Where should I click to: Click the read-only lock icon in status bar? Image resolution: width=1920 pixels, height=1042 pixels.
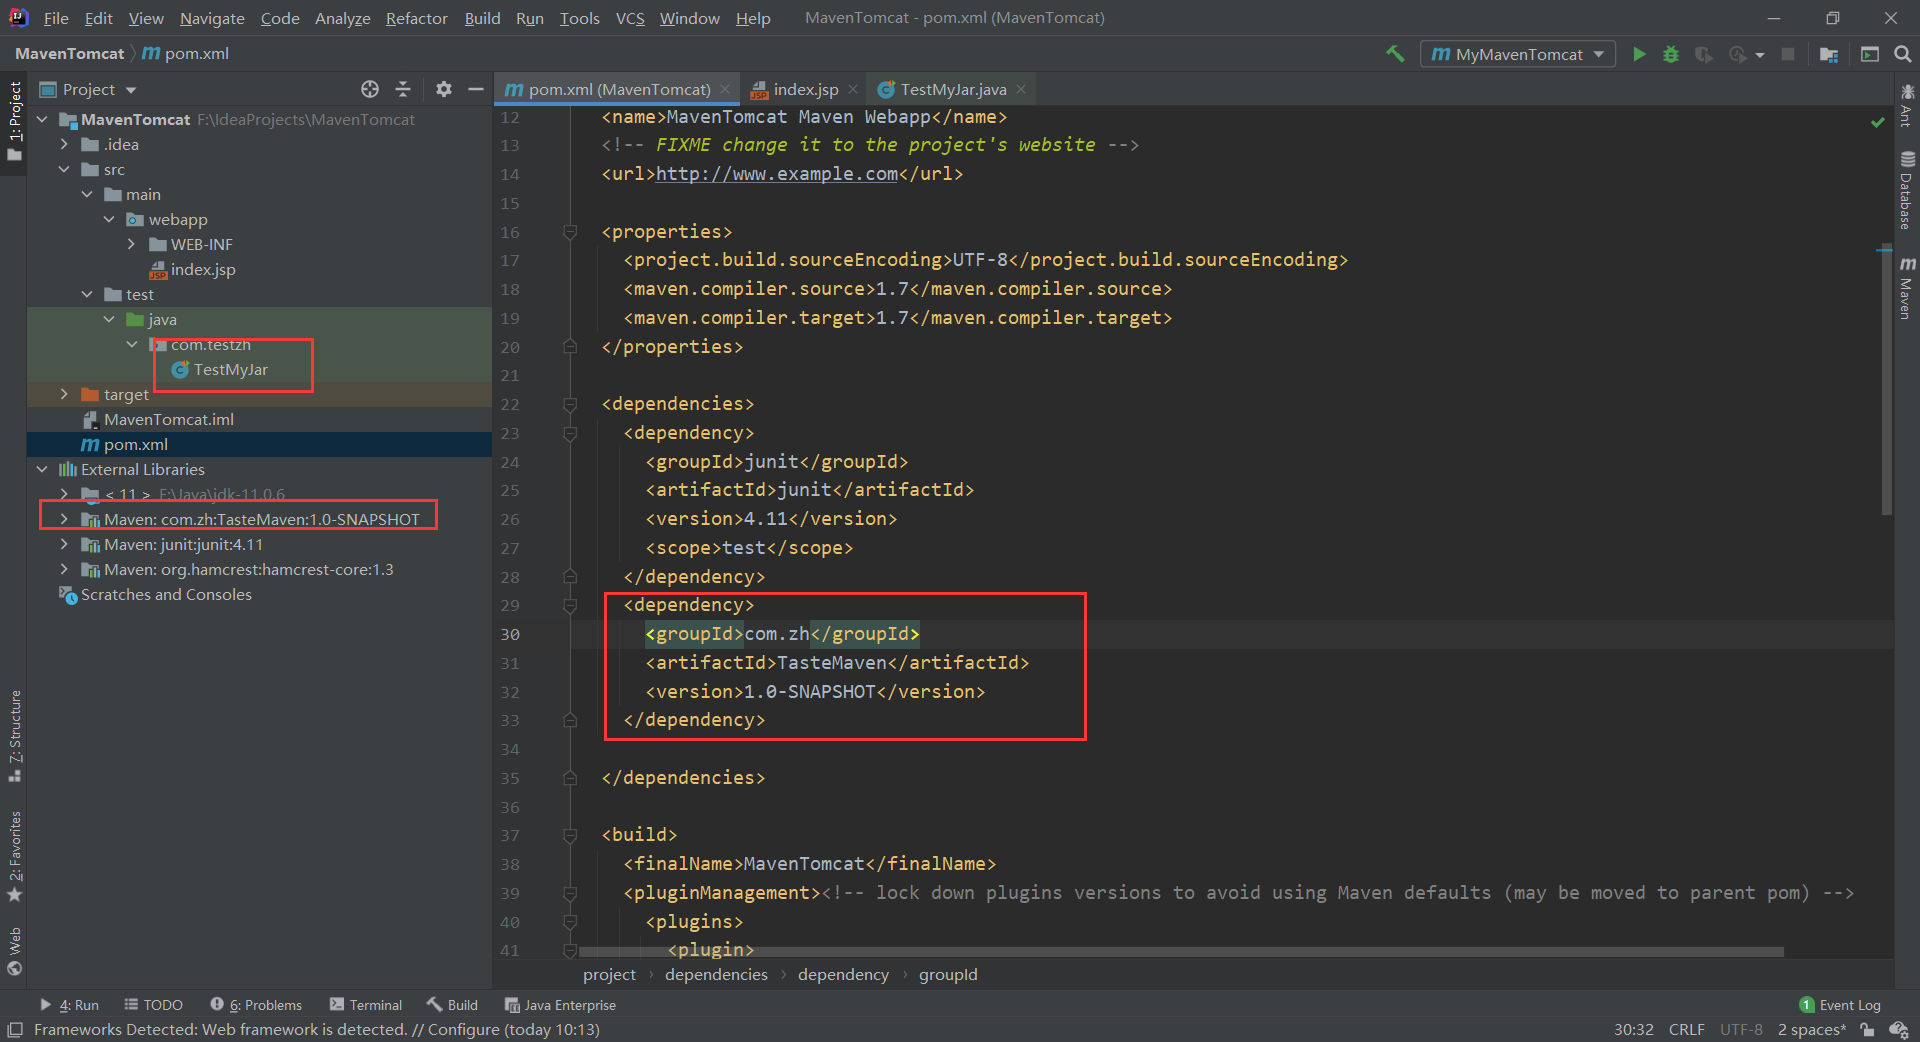pyautogui.click(x=1867, y=1029)
